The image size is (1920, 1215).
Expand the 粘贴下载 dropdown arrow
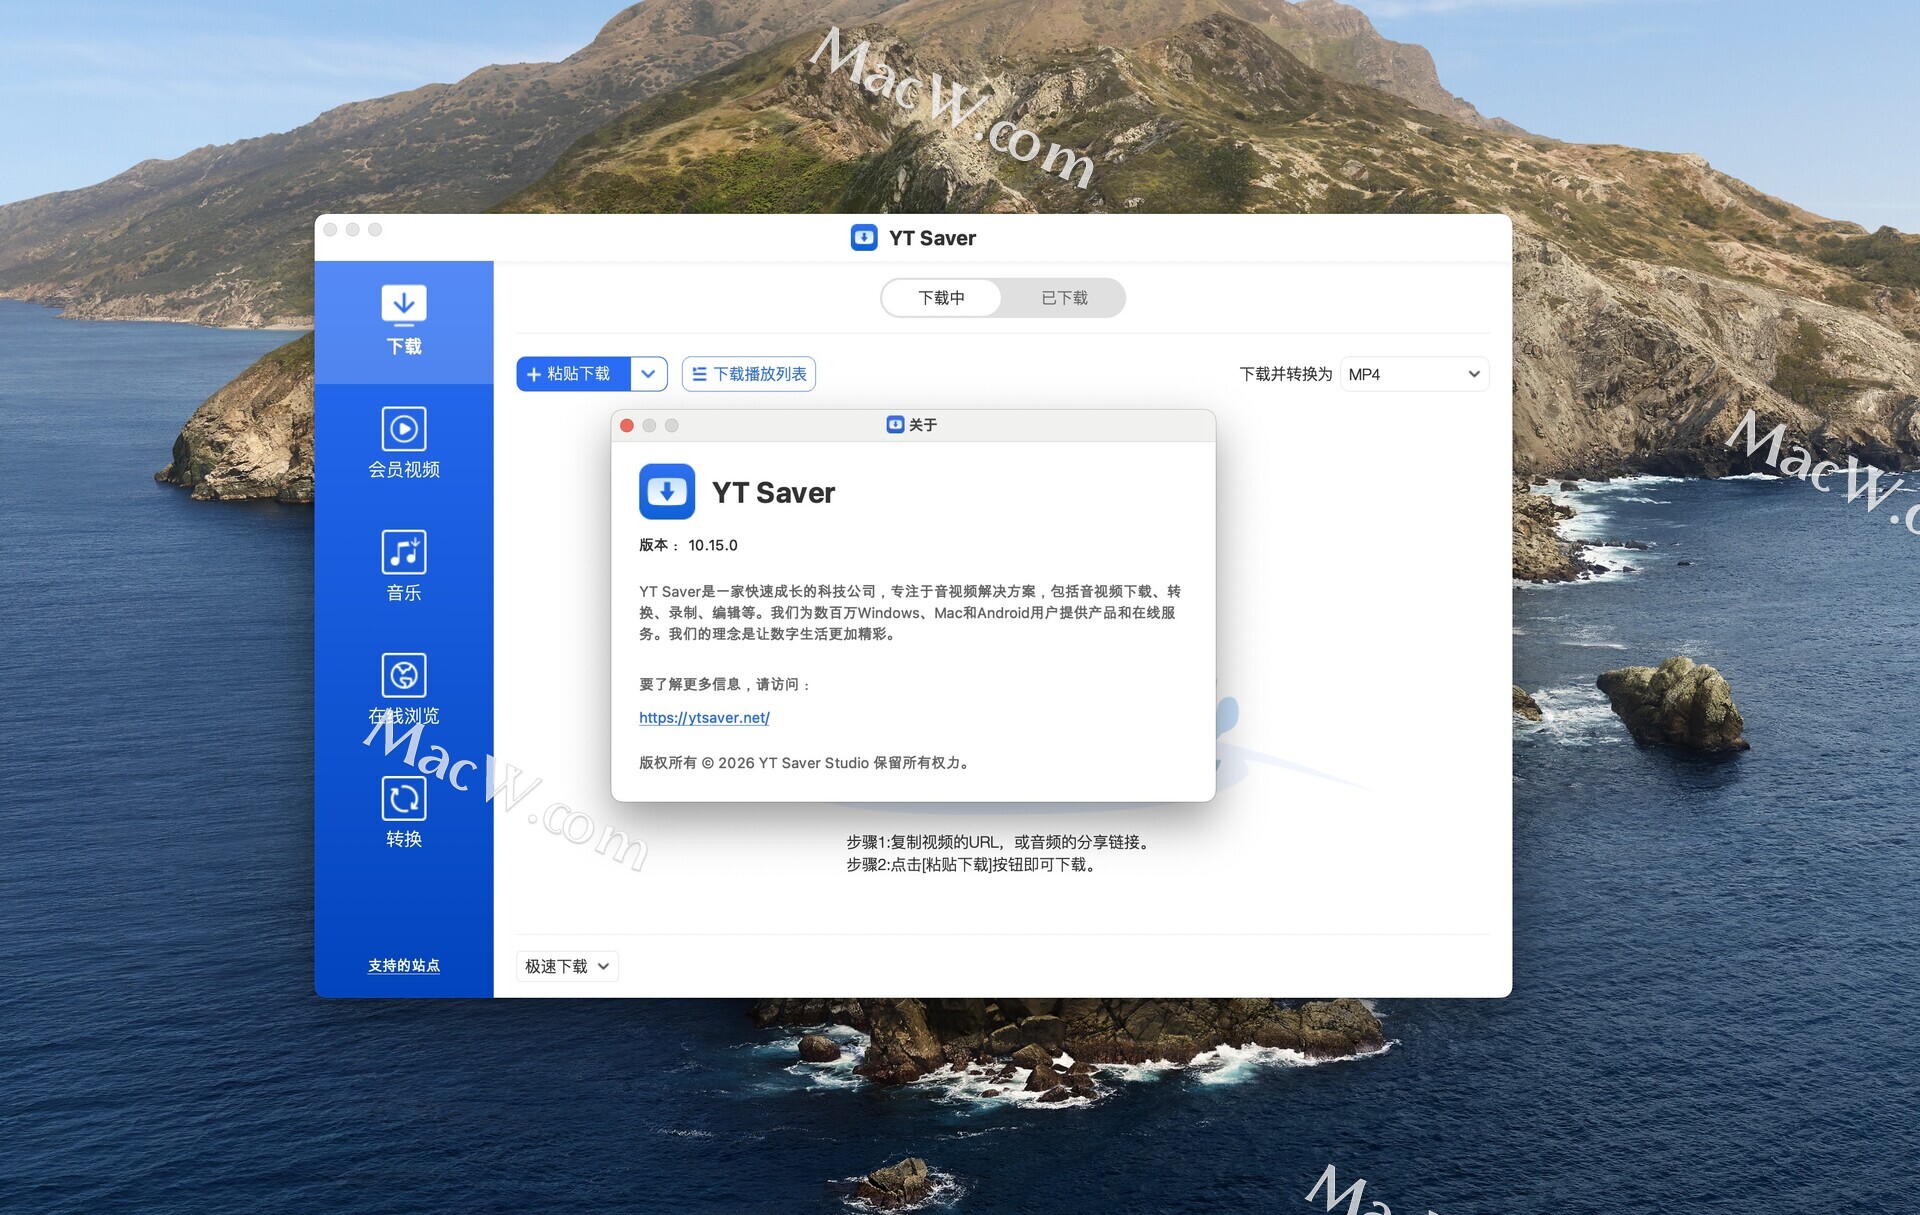point(649,374)
